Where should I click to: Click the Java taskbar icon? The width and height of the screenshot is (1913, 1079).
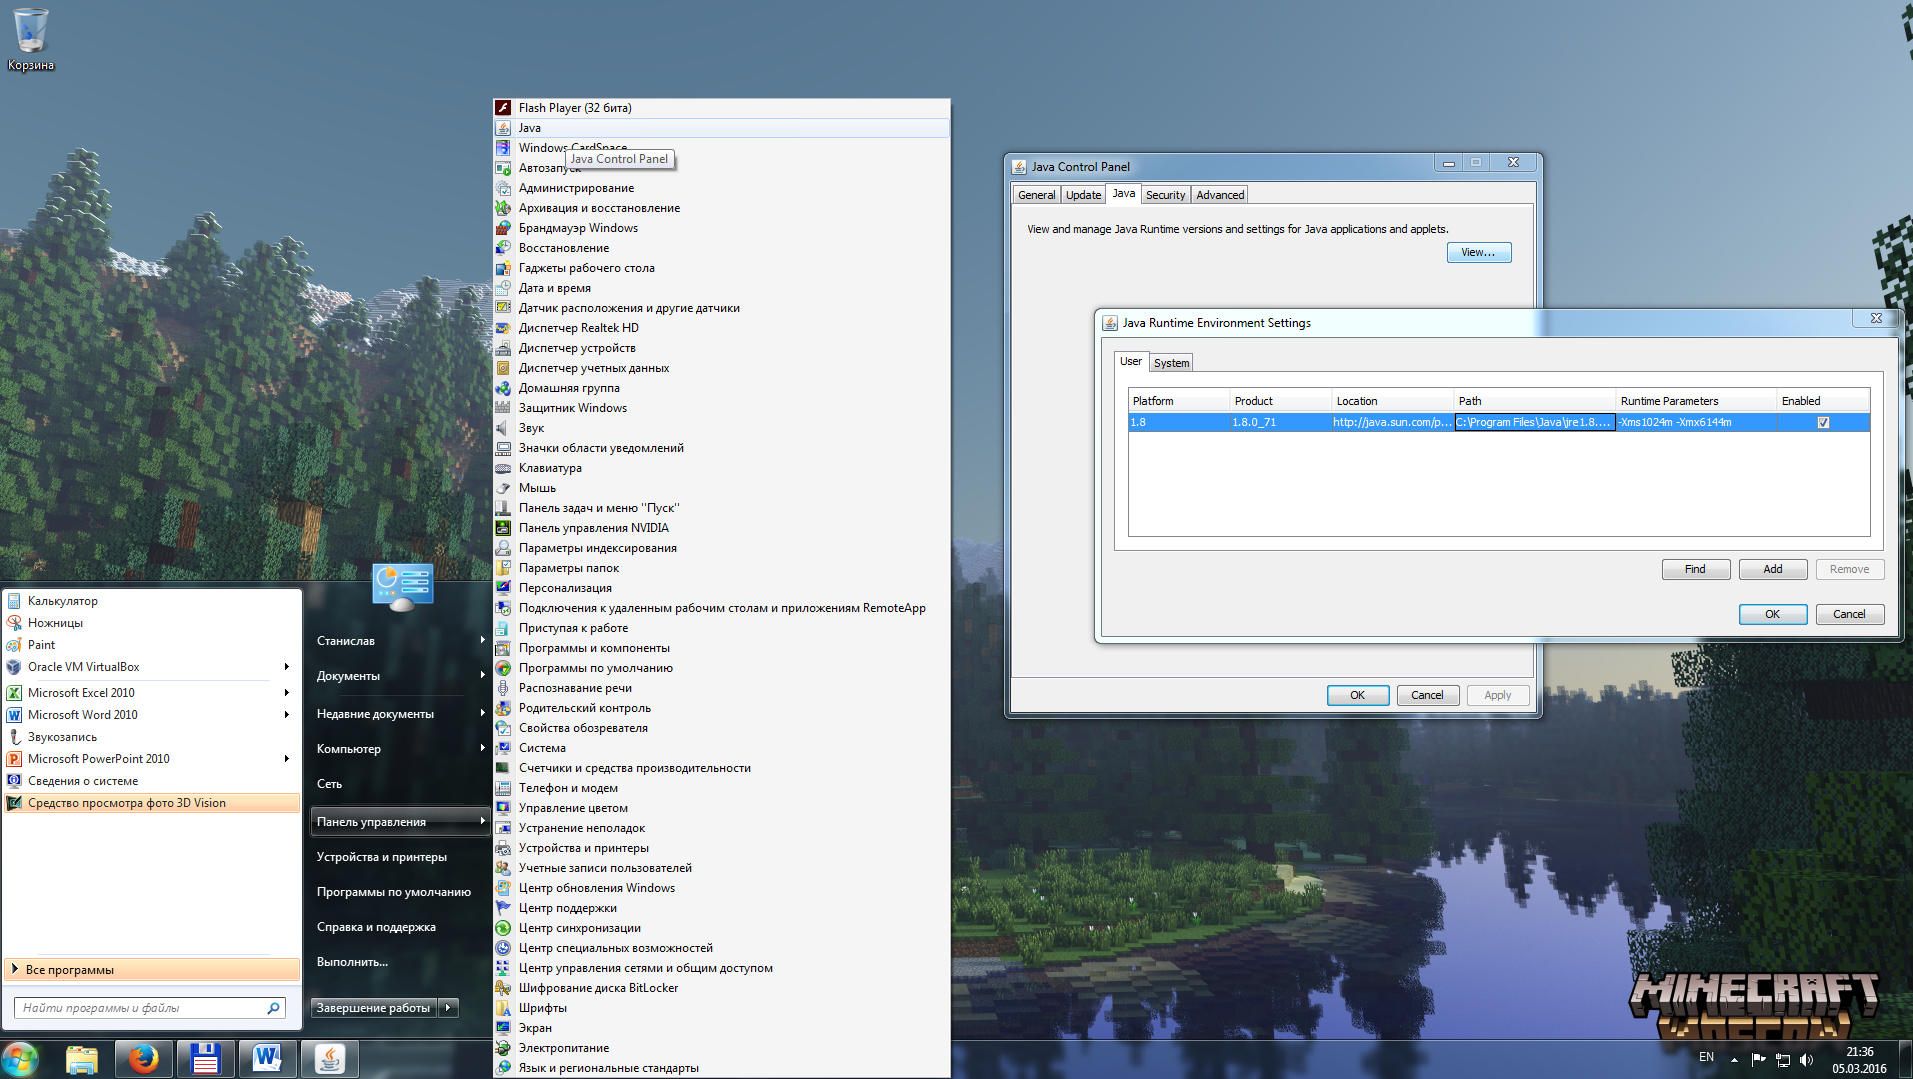[x=329, y=1058]
